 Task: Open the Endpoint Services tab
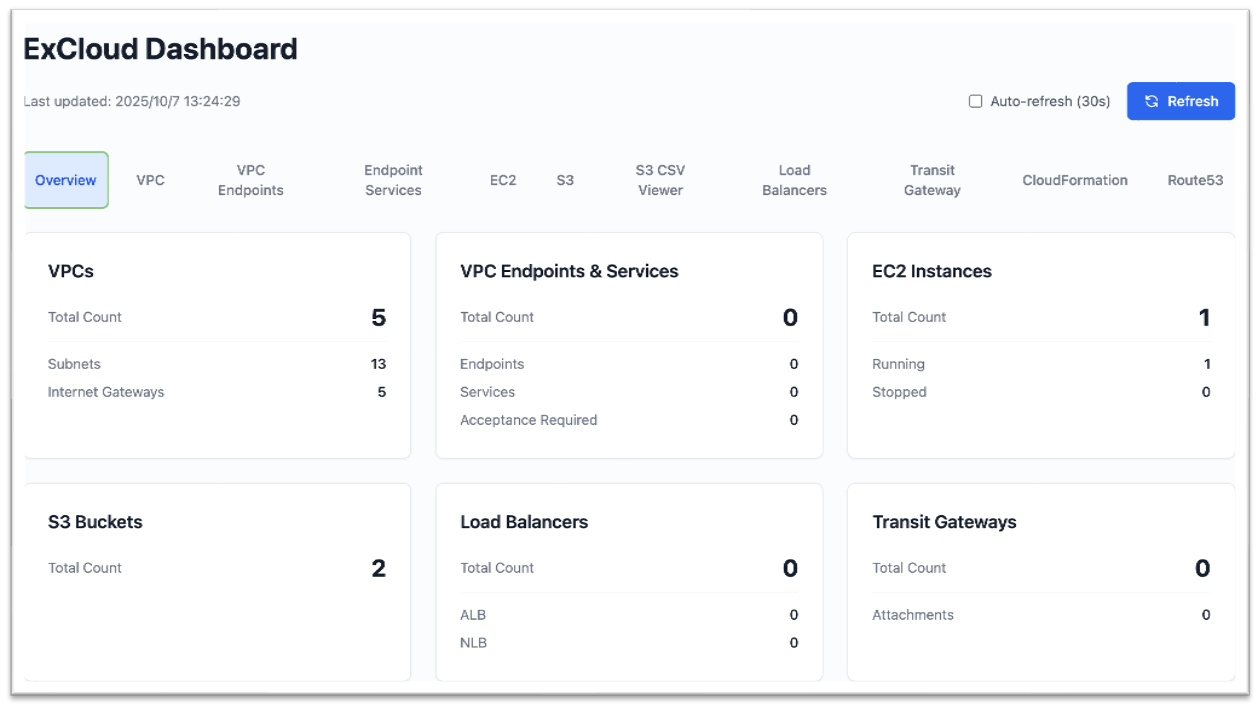click(x=393, y=180)
